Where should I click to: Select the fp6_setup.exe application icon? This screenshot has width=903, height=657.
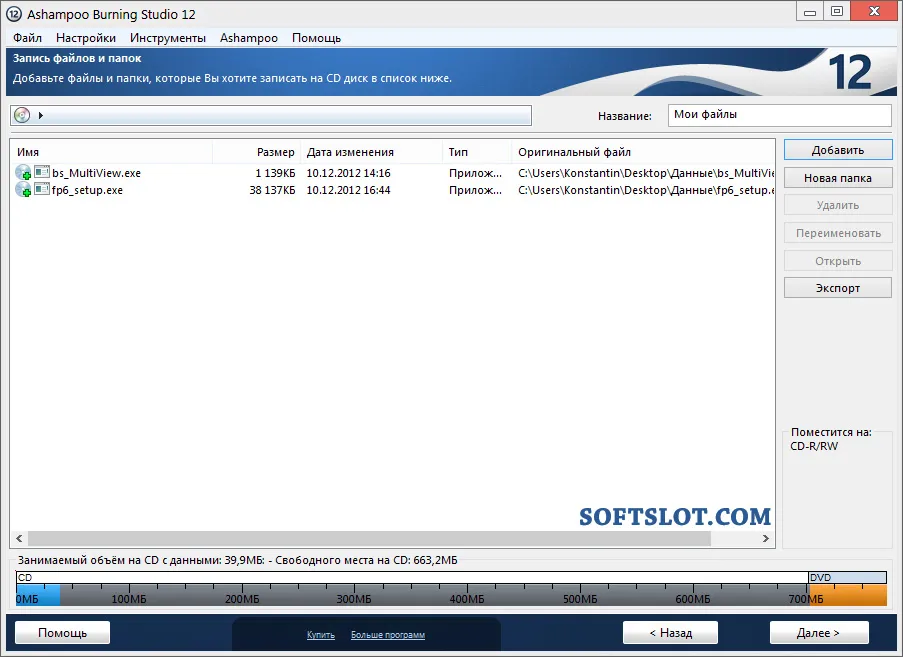(41, 189)
